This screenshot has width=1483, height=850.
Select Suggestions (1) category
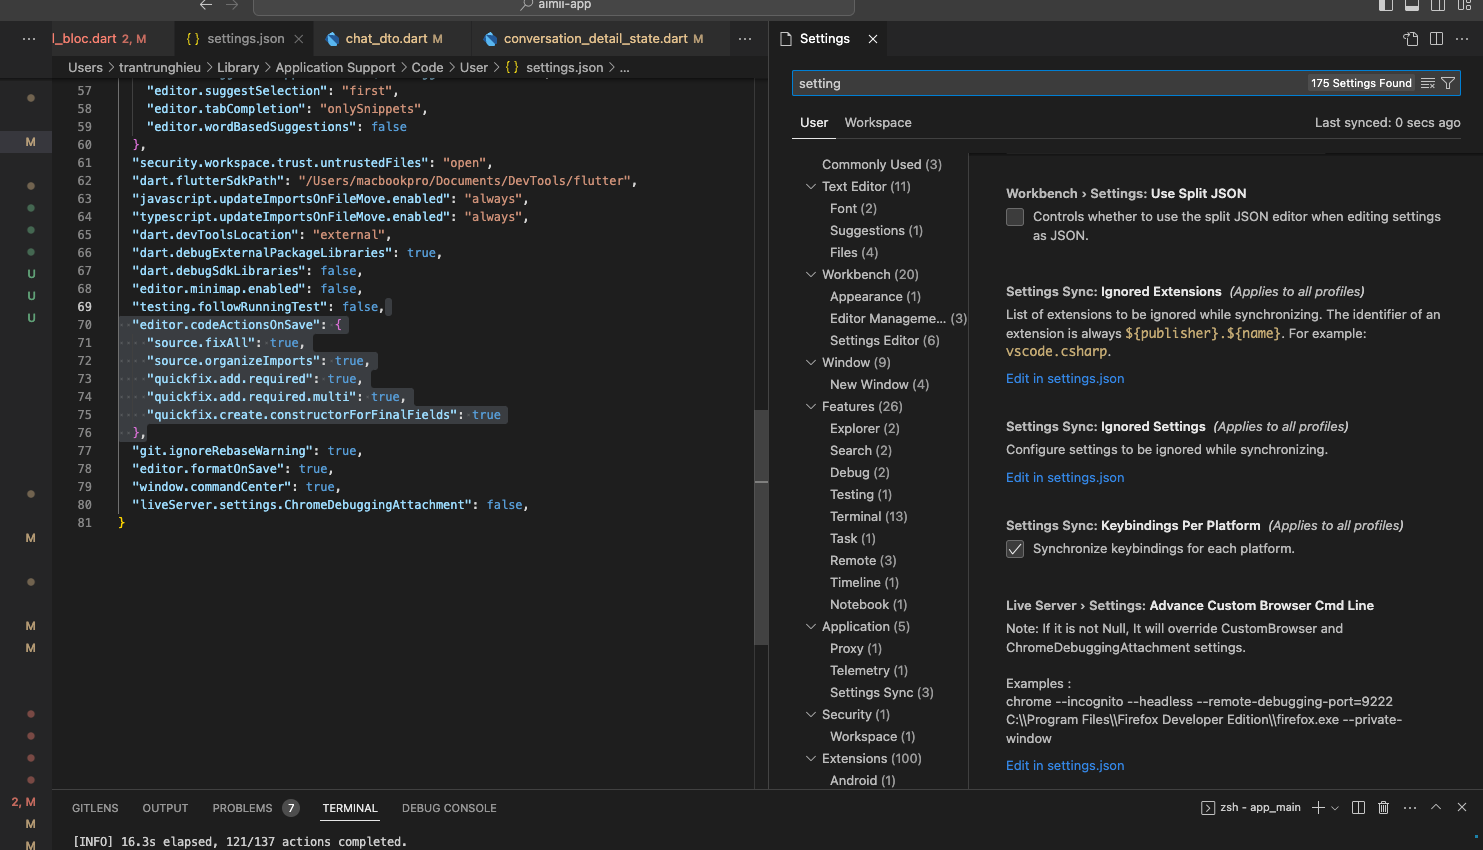point(876,230)
